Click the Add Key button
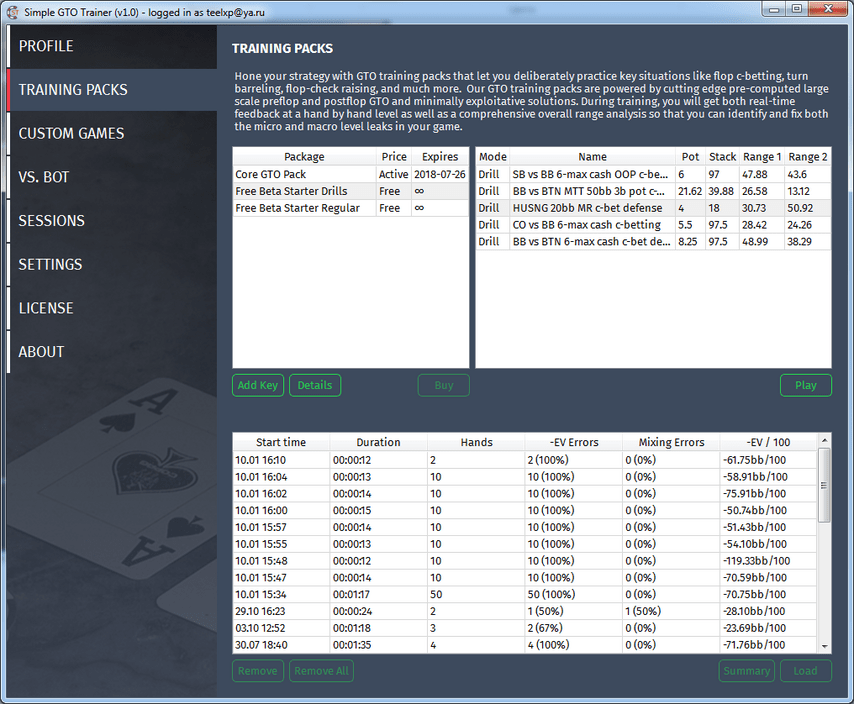 [x=258, y=385]
